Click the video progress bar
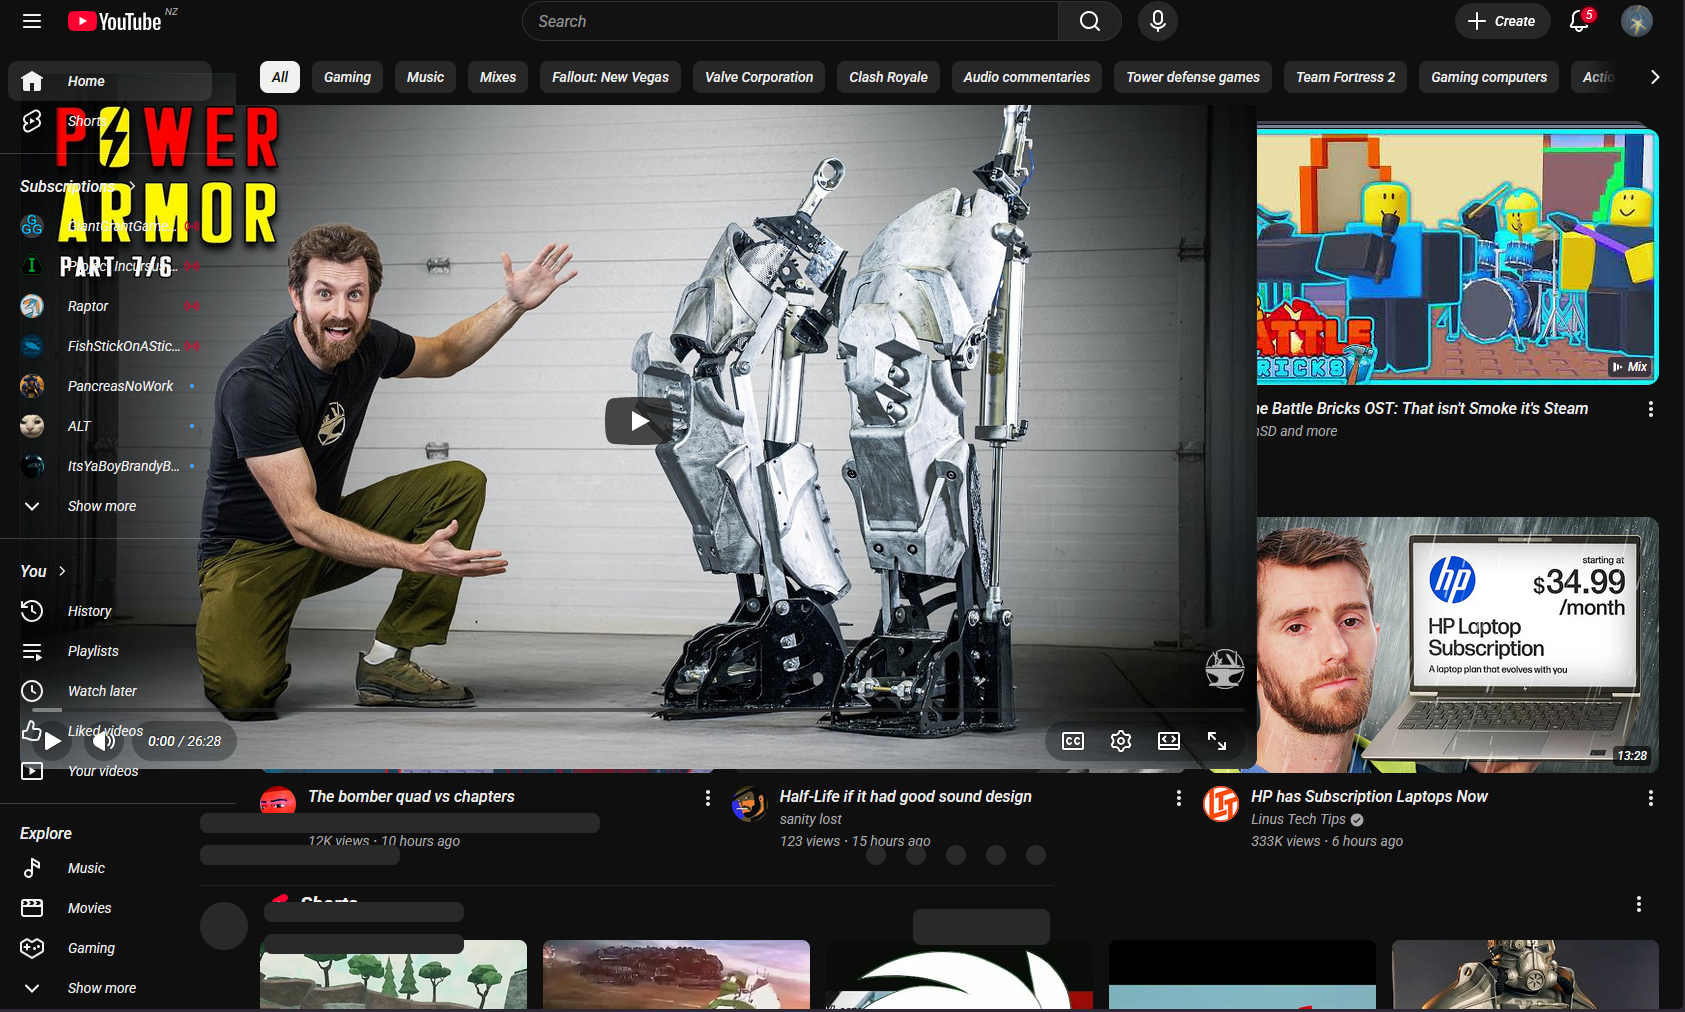The height and width of the screenshot is (1012, 1685). pyautogui.click(x=640, y=710)
